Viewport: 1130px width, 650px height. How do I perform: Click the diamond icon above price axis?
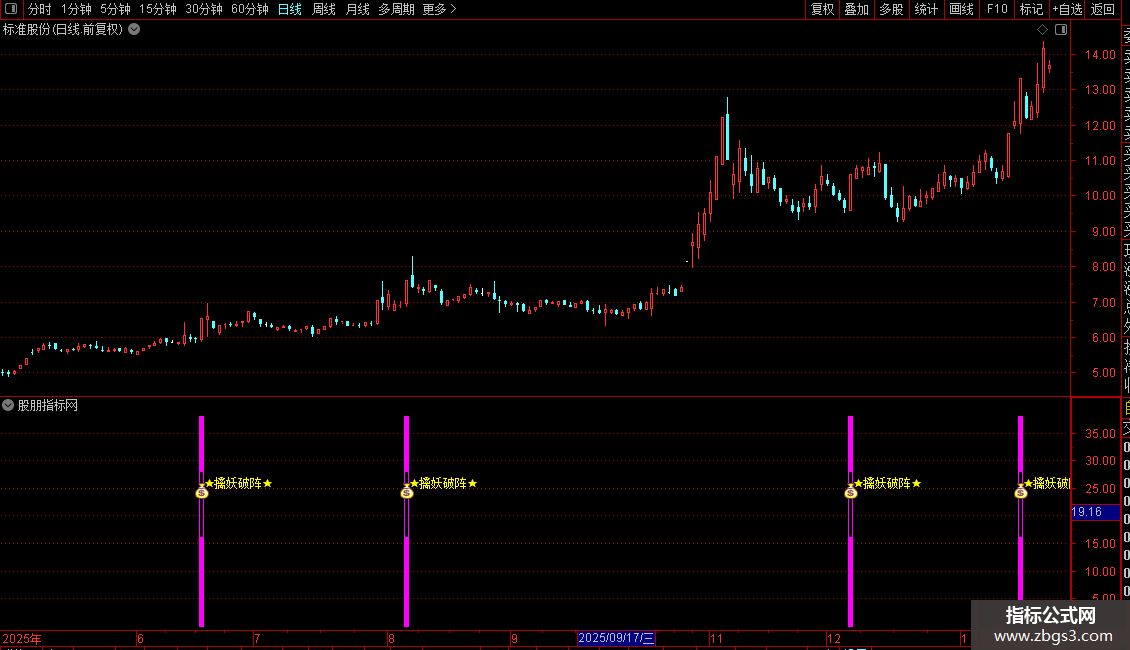click(1042, 30)
